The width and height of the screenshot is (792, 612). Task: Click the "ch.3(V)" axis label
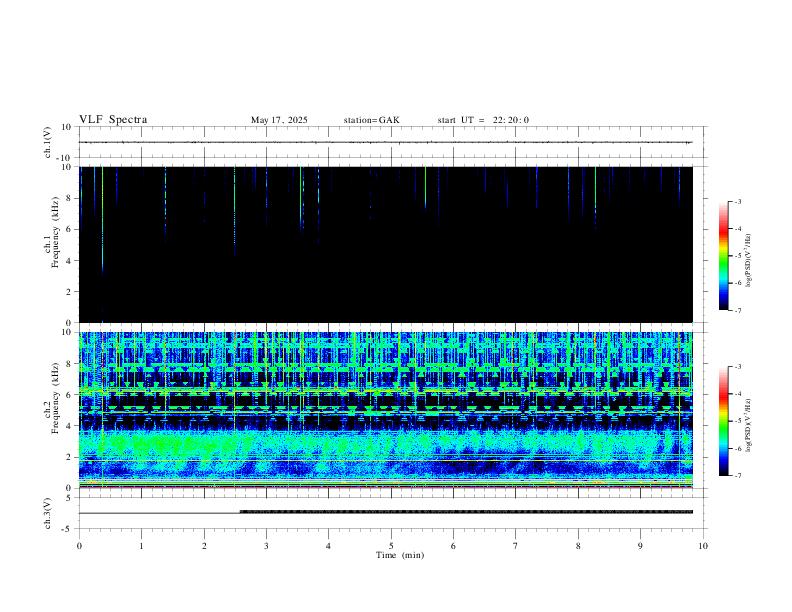48,513
